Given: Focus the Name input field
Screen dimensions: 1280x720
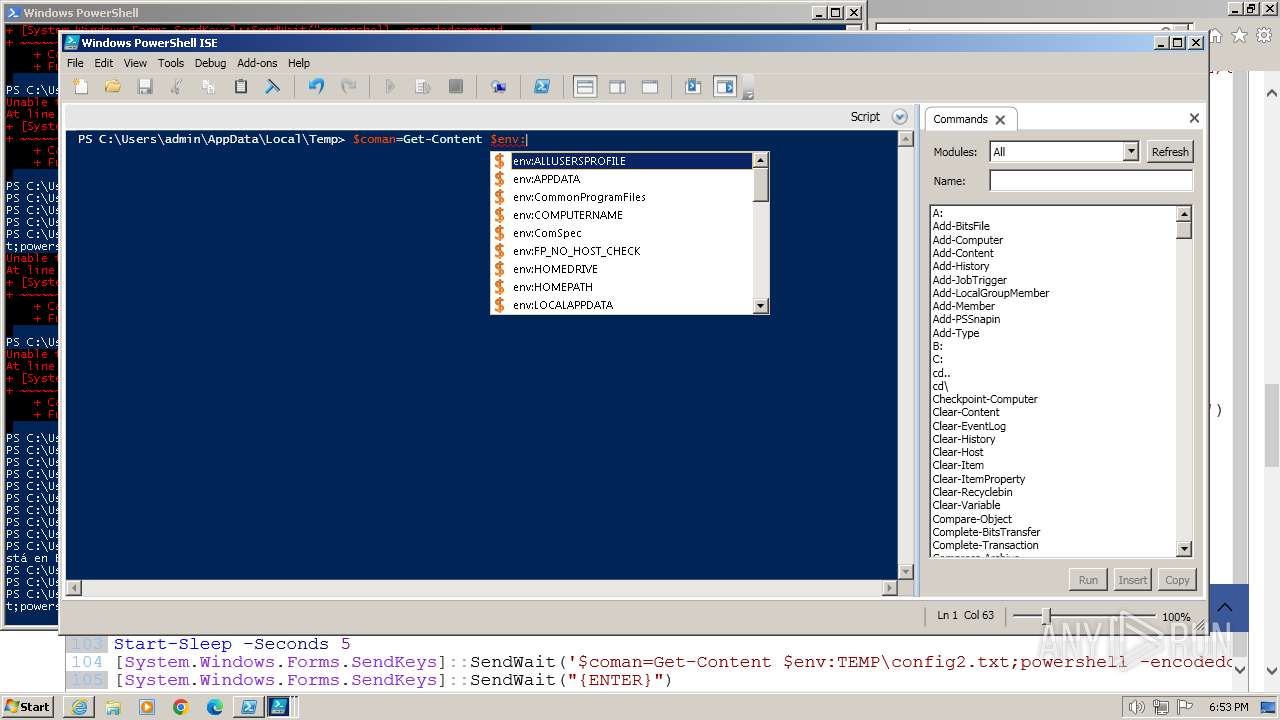Looking at the screenshot, I should (1091, 181).
